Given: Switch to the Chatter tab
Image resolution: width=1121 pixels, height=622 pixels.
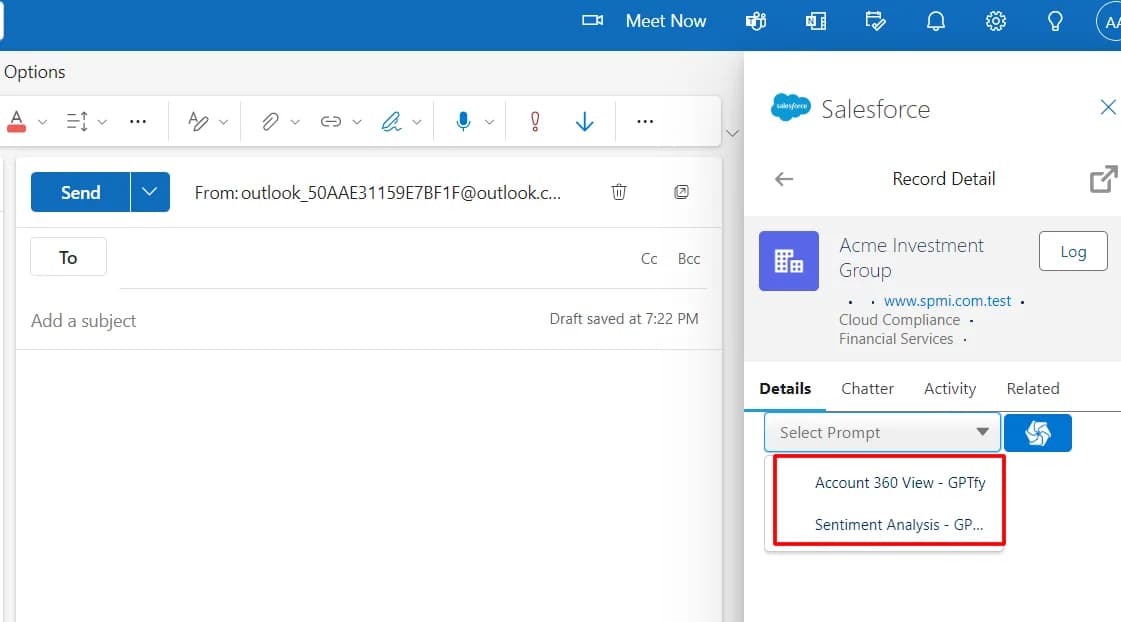Looking at the screenshot, I should (x=867, y=389).
